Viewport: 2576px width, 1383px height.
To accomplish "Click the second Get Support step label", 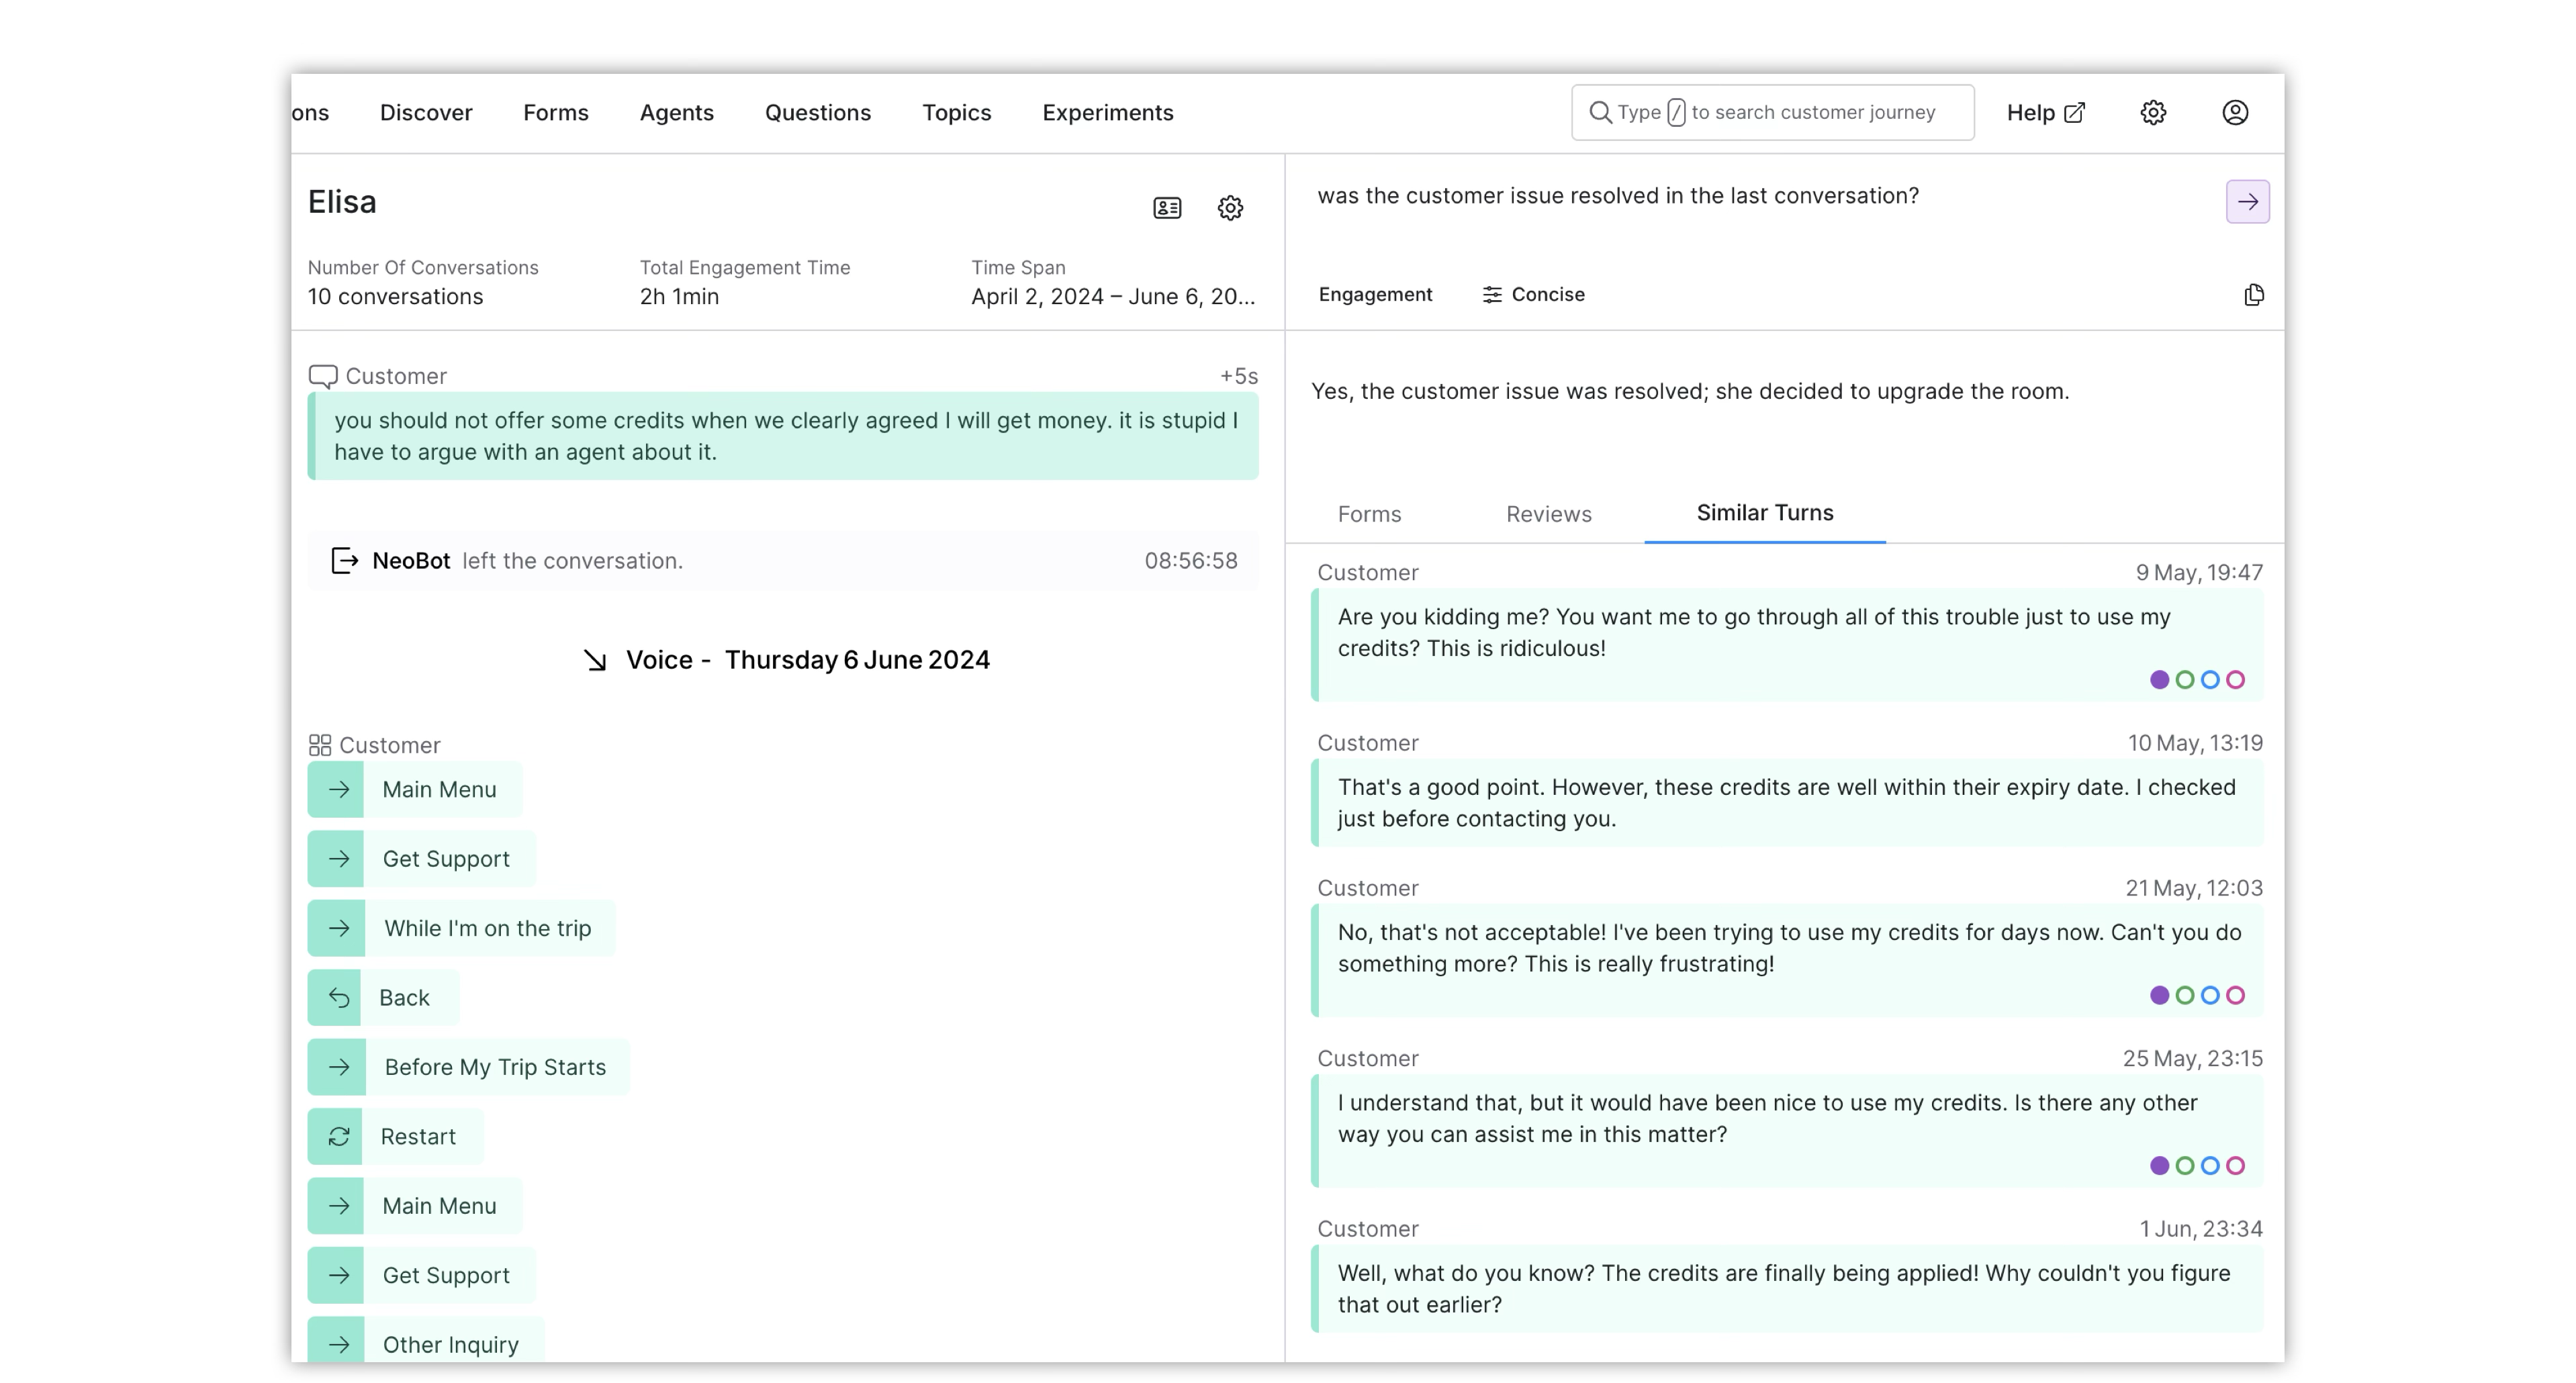I will (x=446, y=1276).
